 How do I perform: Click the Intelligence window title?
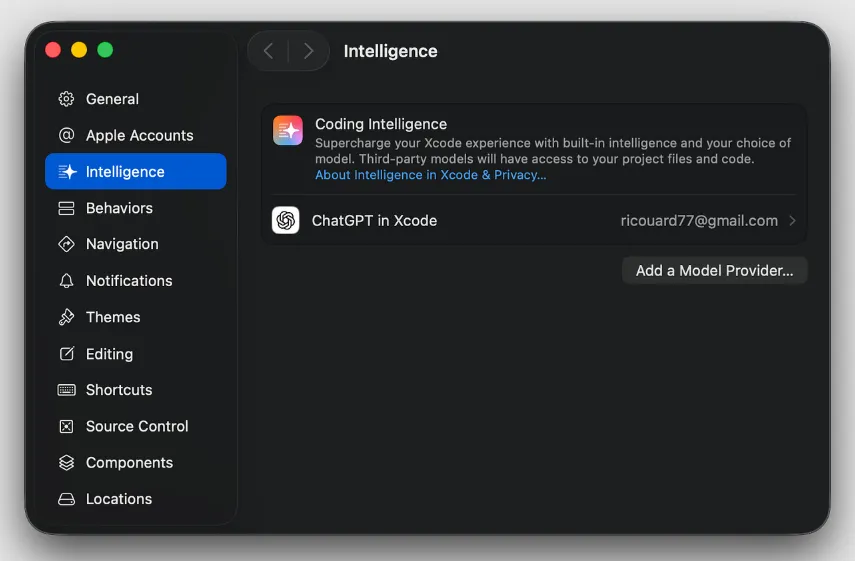pyautogui.click(x=390, y=51)
